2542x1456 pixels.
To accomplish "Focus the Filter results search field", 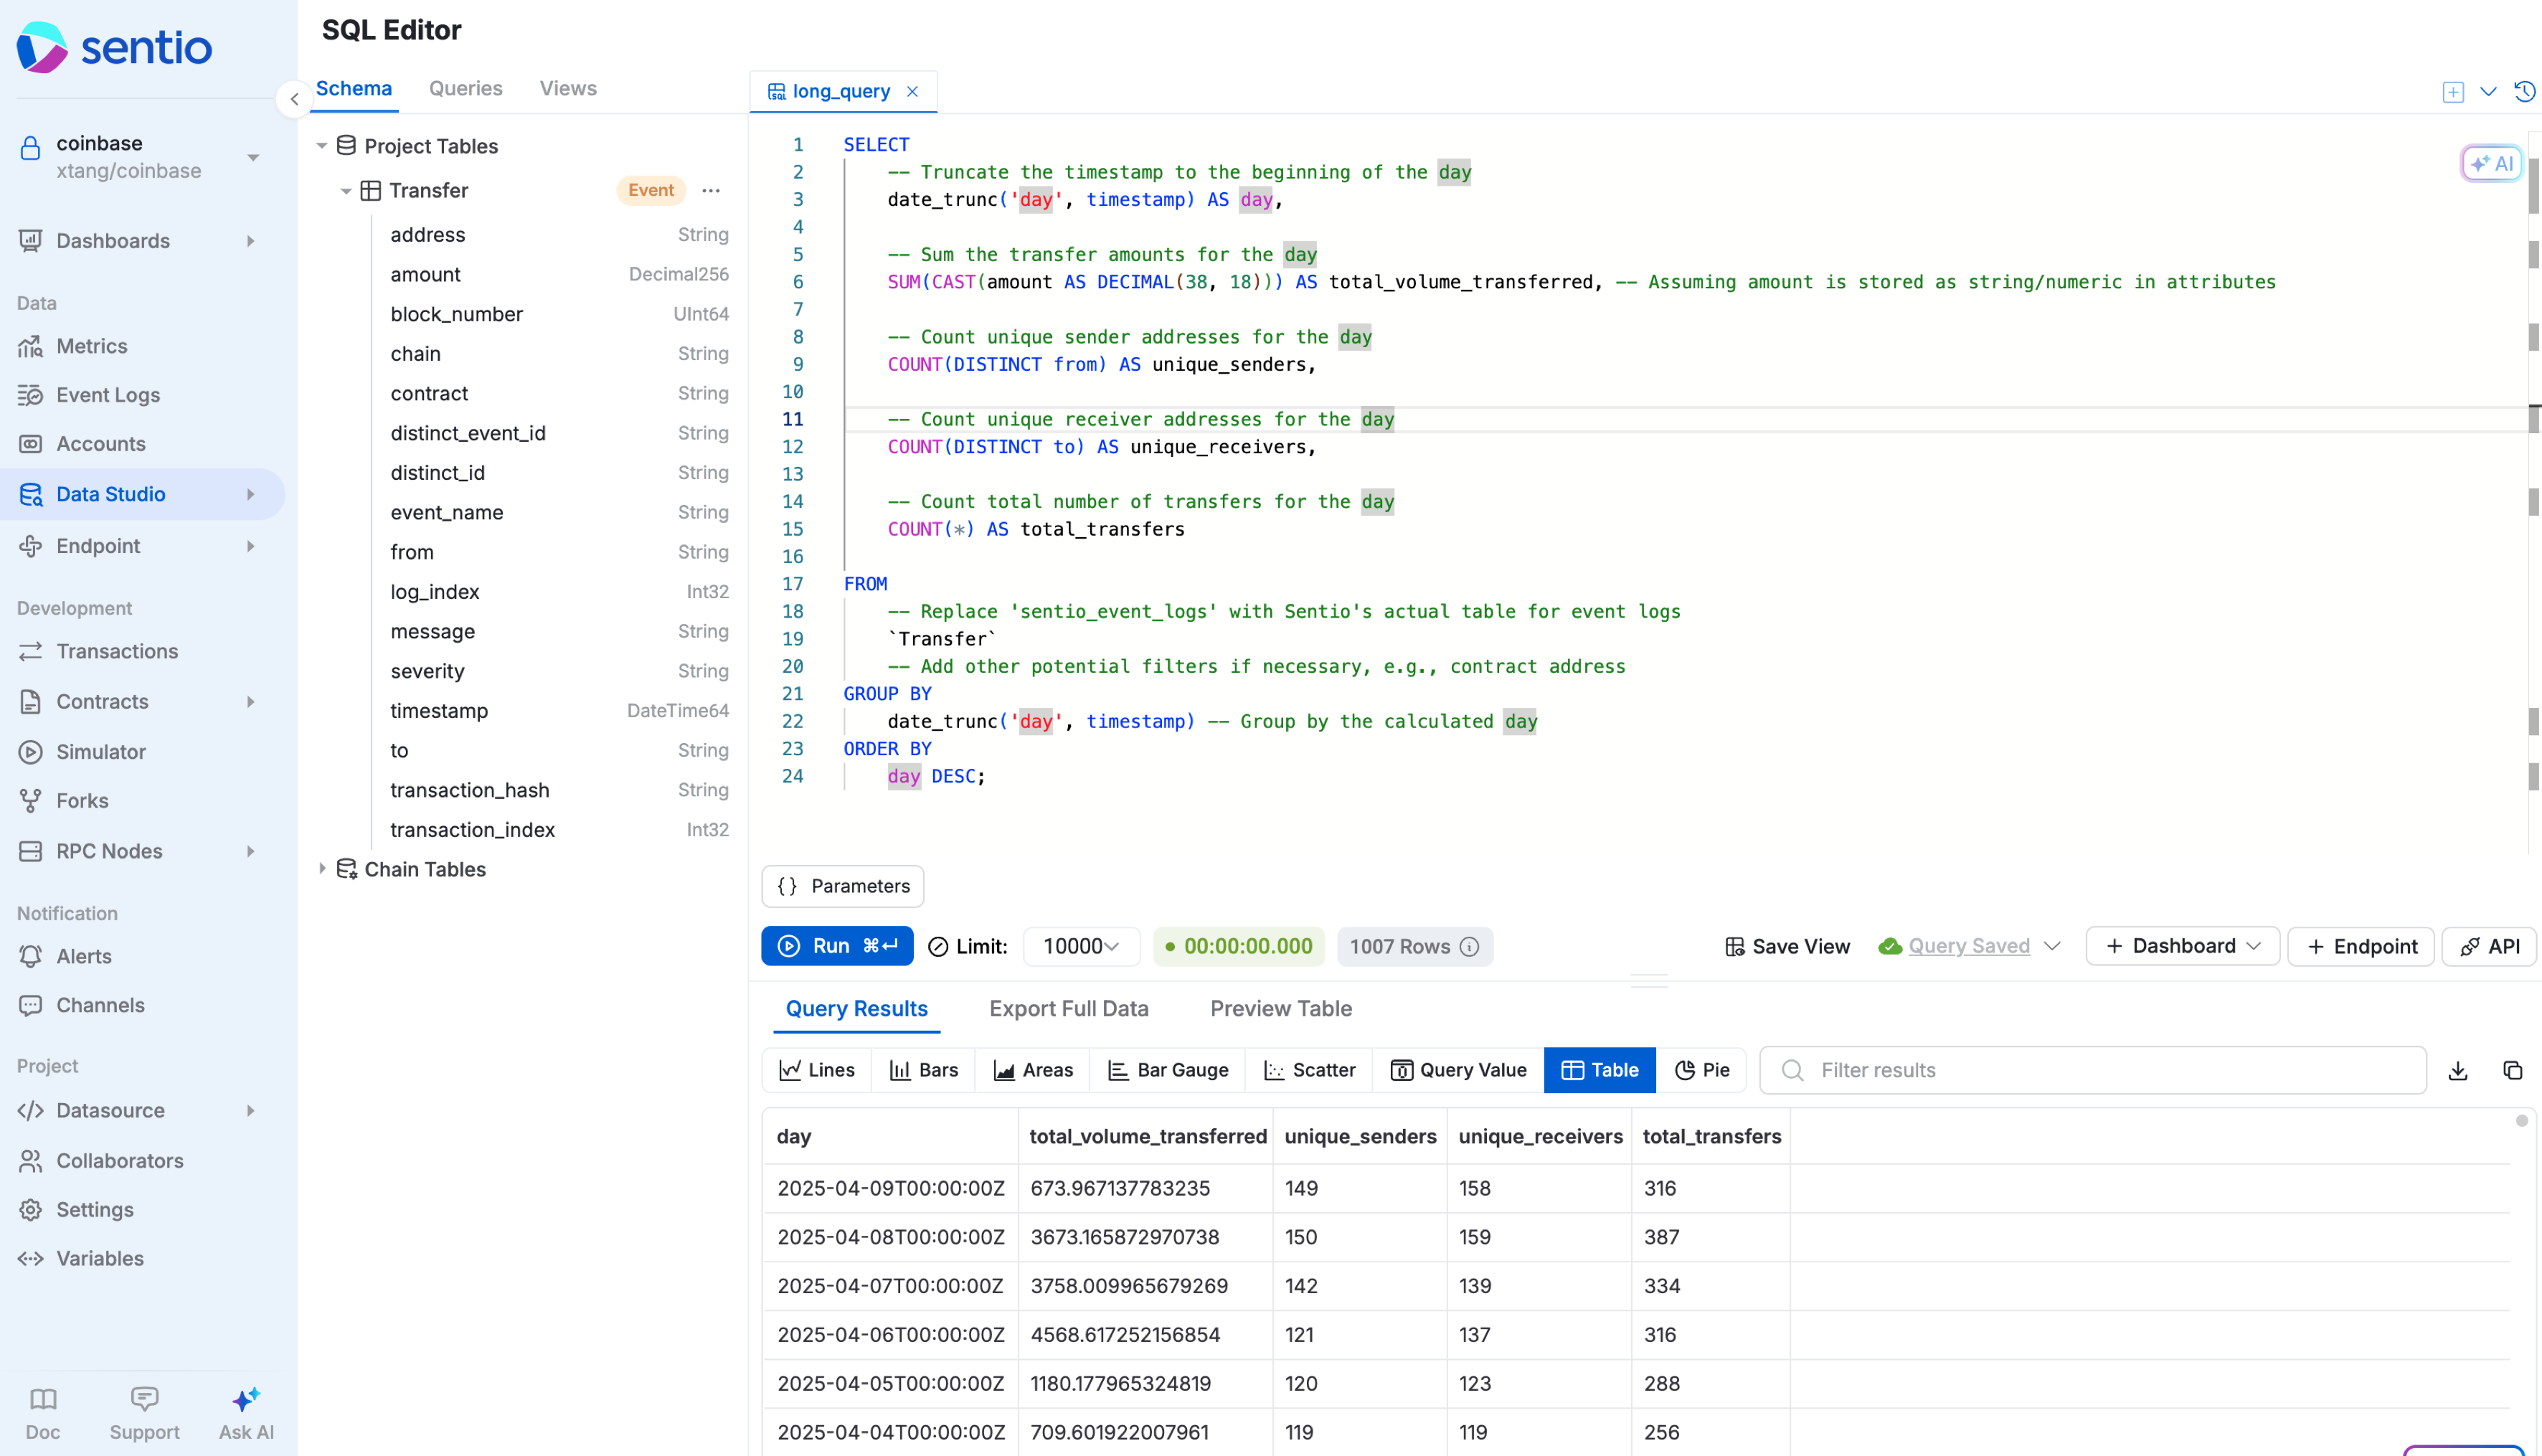I will [2093, 1070].
